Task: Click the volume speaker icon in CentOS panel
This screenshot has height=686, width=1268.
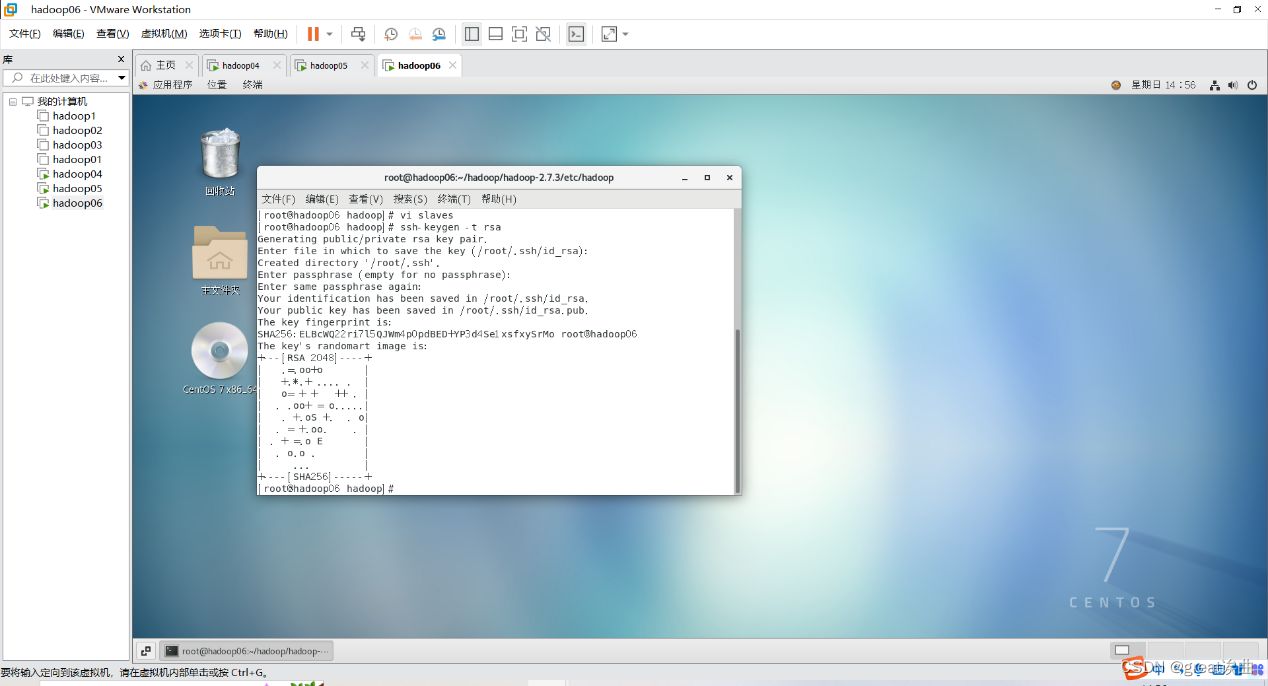Action: (x=1233, y=85)
